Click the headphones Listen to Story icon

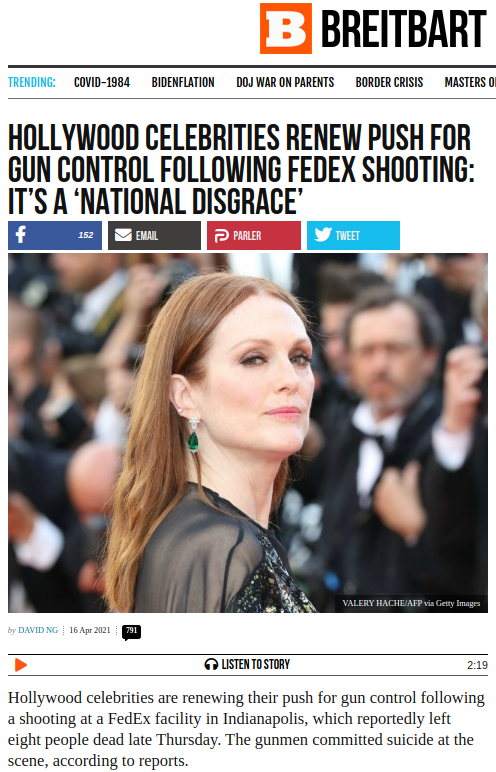211,664
